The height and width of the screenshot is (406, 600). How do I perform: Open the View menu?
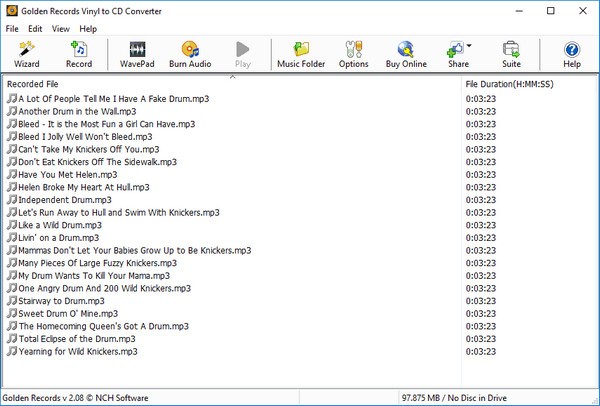click(x=61, y=29)
